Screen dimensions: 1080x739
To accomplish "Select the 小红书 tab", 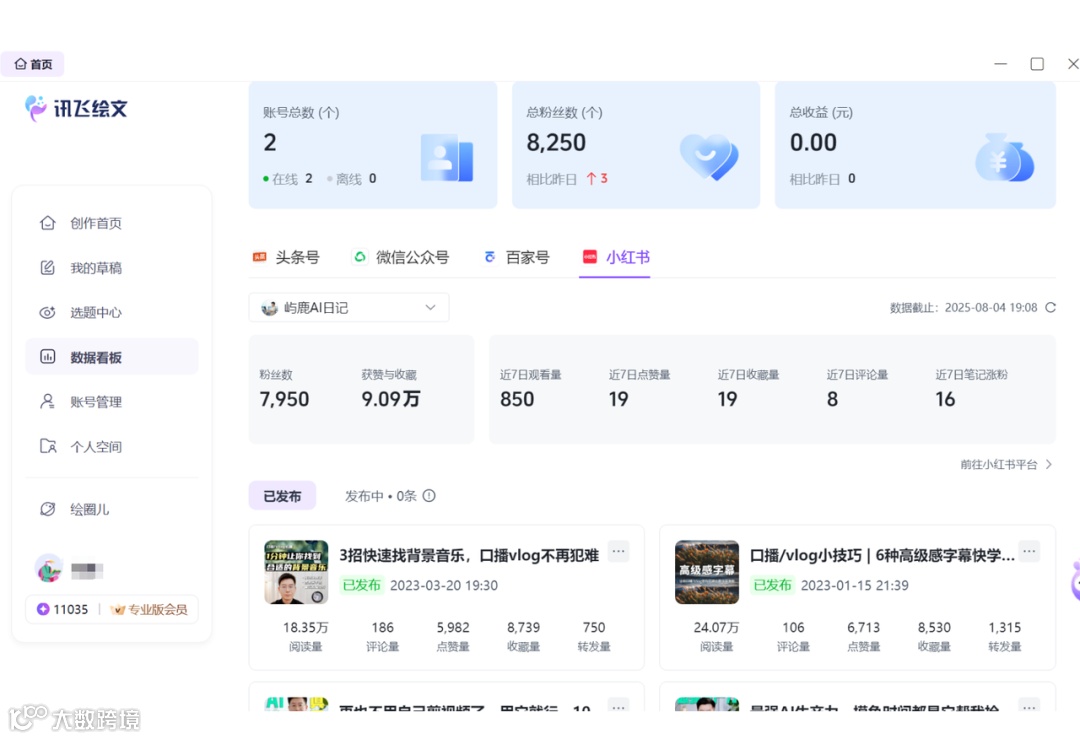I will [x=616, y=257].
